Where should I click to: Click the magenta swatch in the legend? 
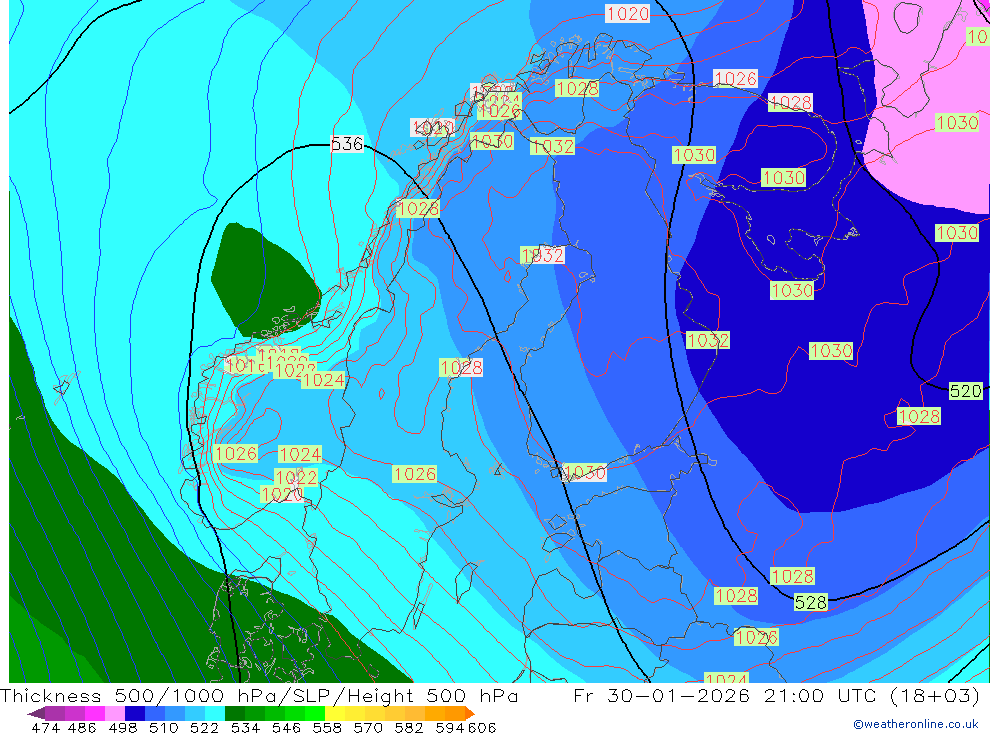[94, 713]
